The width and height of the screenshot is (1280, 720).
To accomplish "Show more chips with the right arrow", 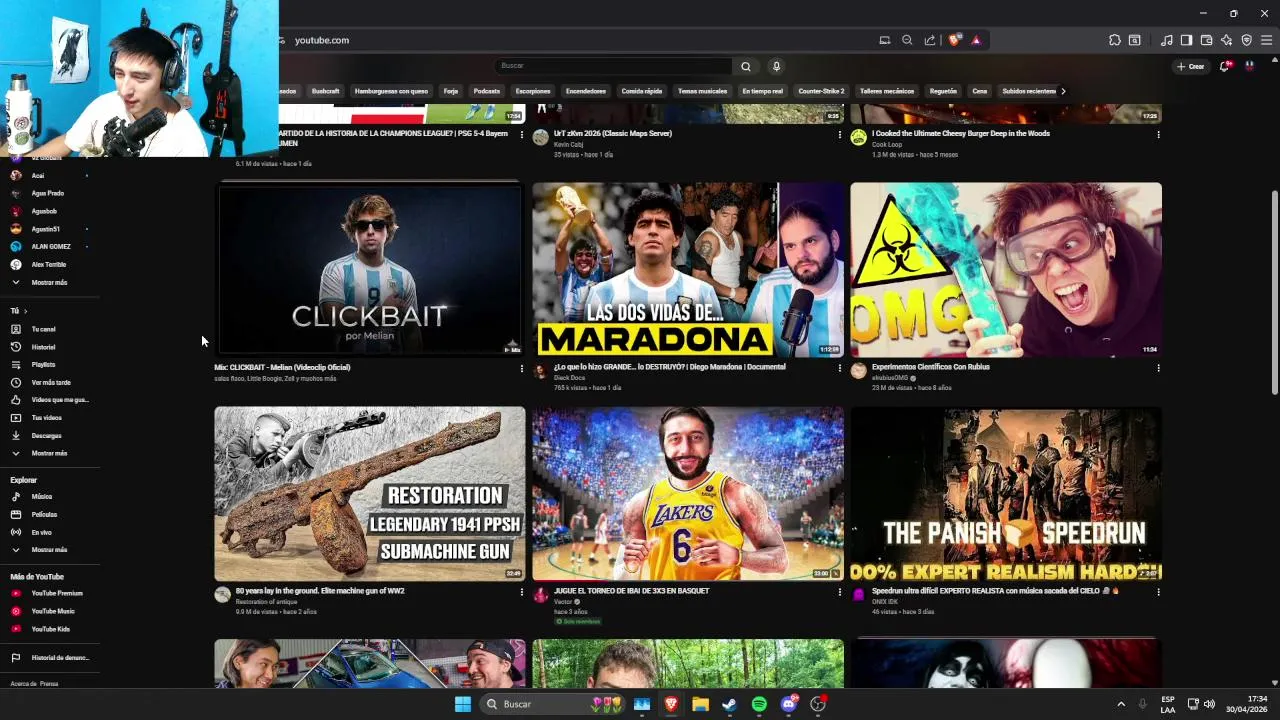I will [1063, 91].
